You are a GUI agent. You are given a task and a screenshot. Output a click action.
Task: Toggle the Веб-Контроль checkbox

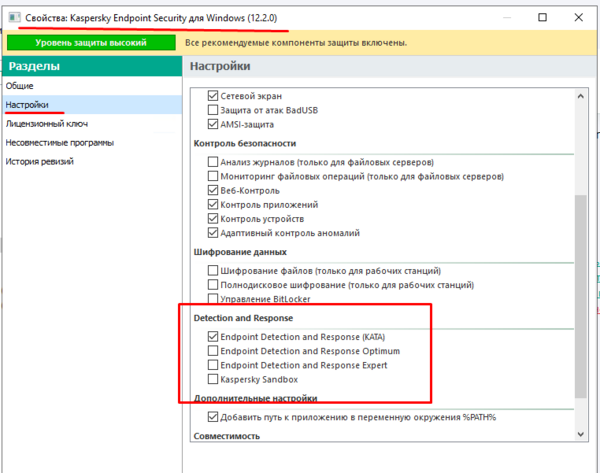(213, 190)
